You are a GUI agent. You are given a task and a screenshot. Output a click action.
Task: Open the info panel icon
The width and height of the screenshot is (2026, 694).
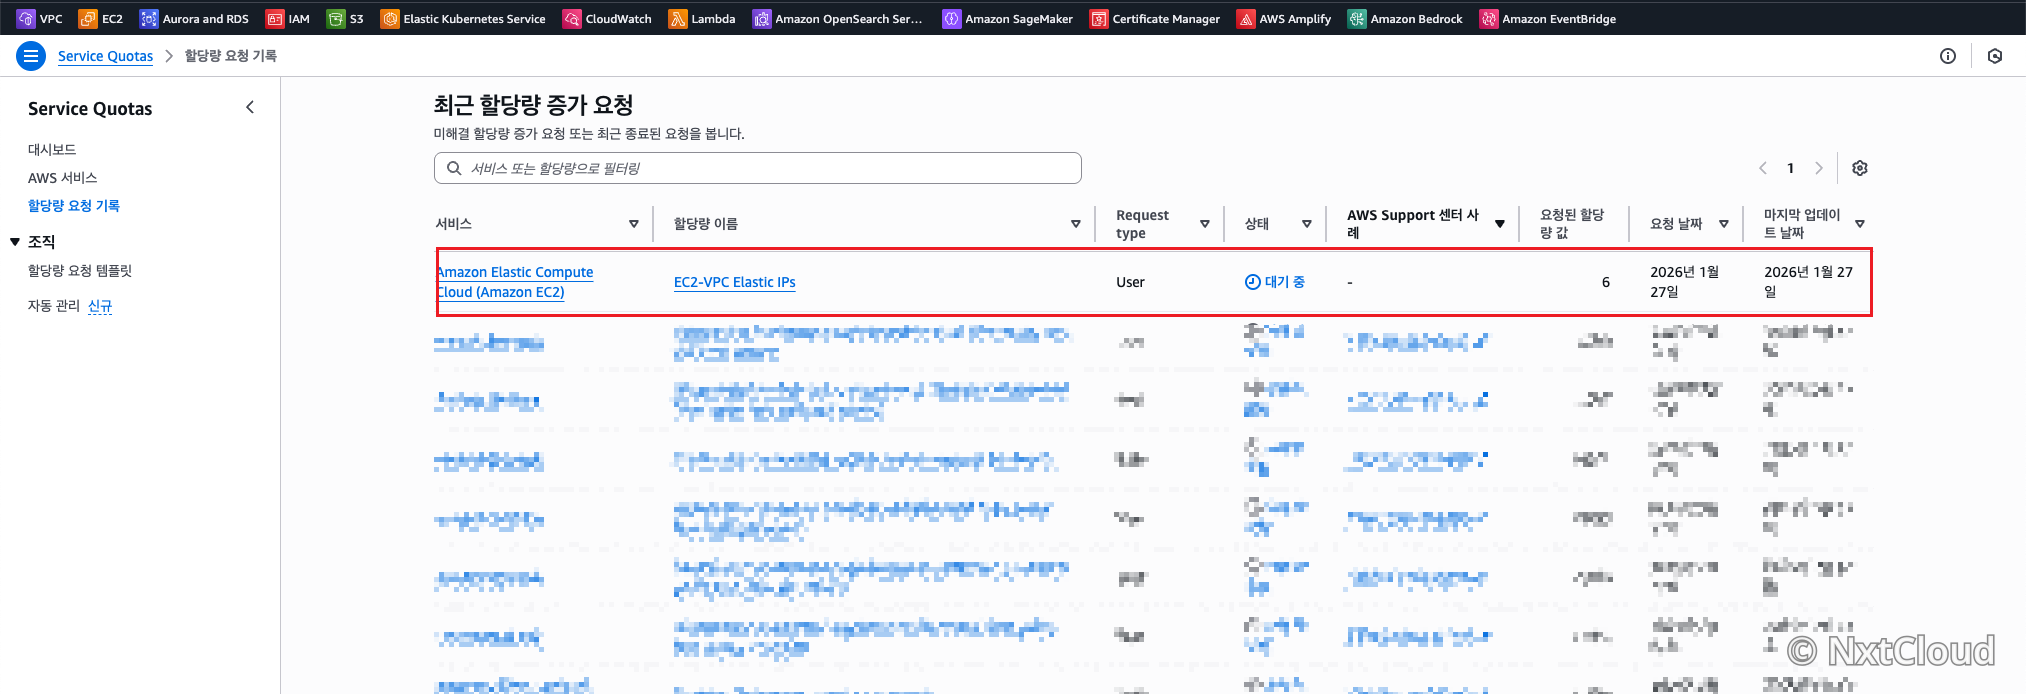click(x=1948, y=56)
